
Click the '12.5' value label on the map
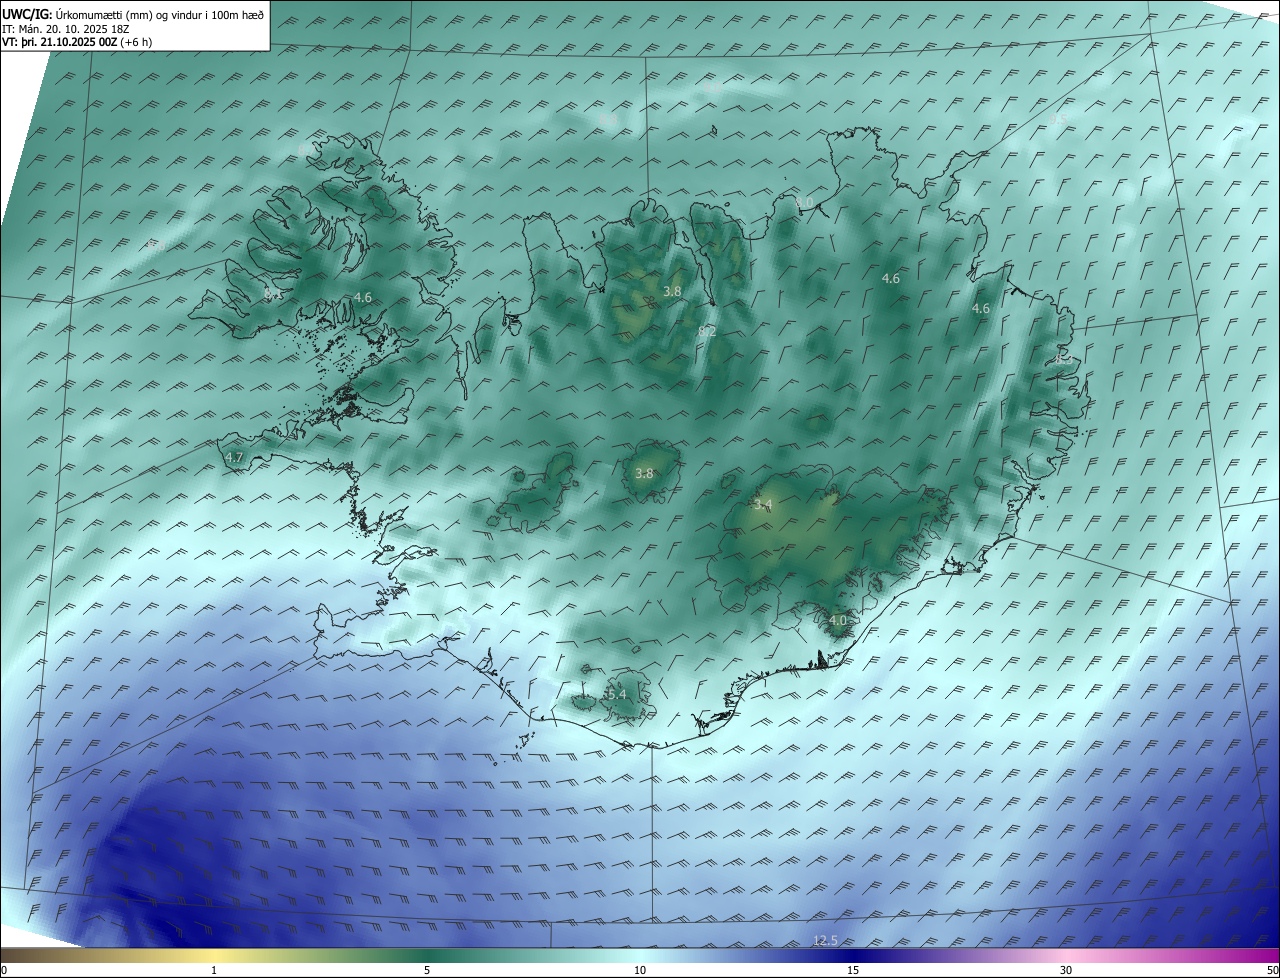pyautogui.click(x=825, y=940)
